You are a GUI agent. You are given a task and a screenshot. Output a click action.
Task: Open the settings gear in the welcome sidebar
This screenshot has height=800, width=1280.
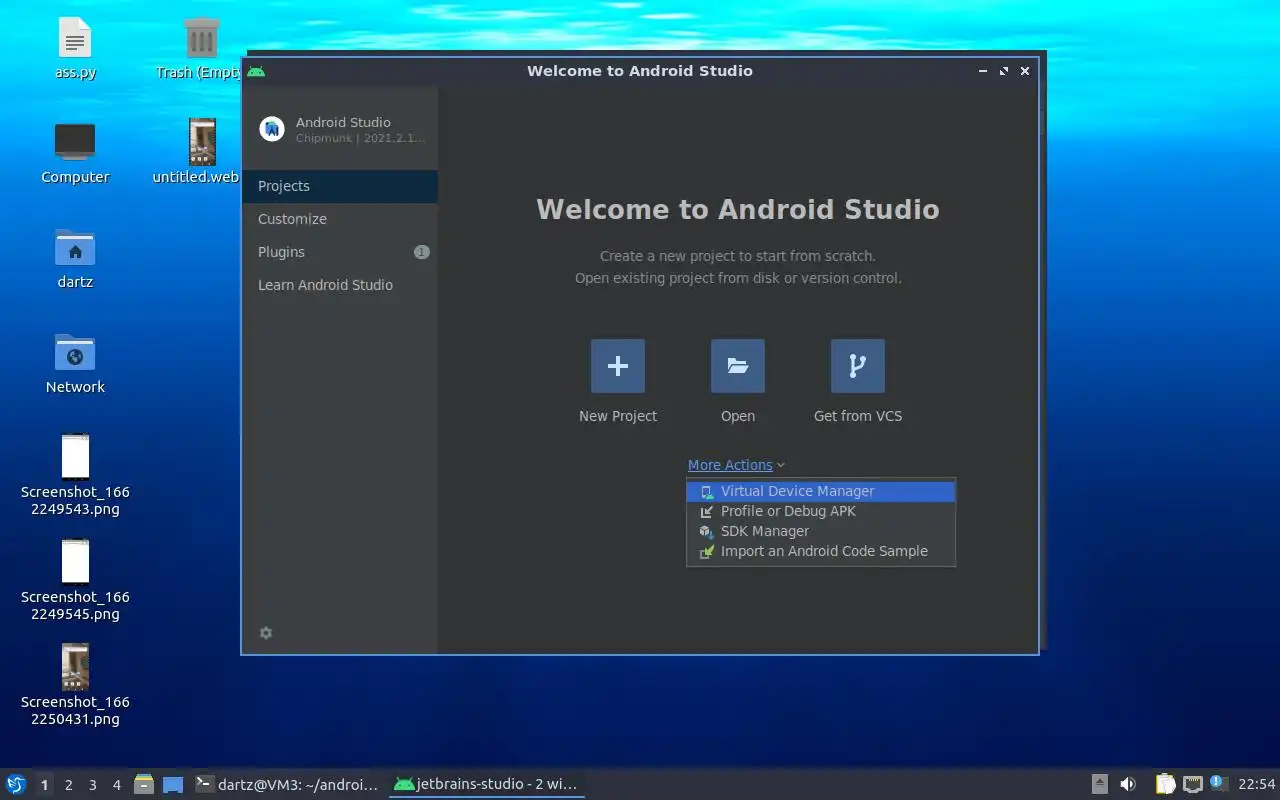coord(266,633)
